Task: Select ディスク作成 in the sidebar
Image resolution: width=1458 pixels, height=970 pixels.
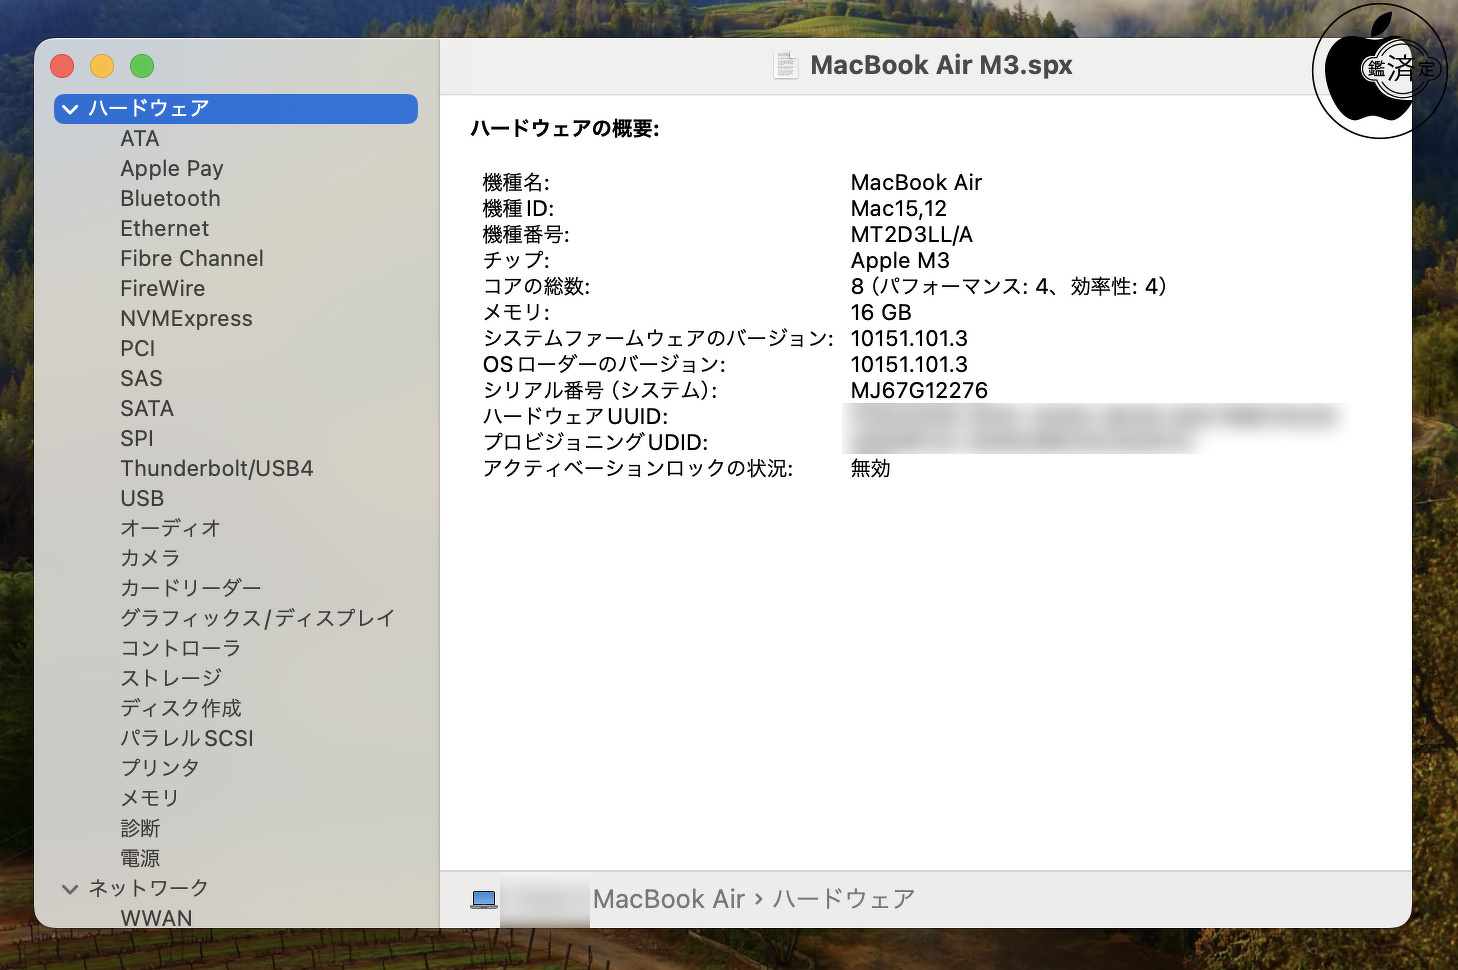Action: (x=181, y=708)
